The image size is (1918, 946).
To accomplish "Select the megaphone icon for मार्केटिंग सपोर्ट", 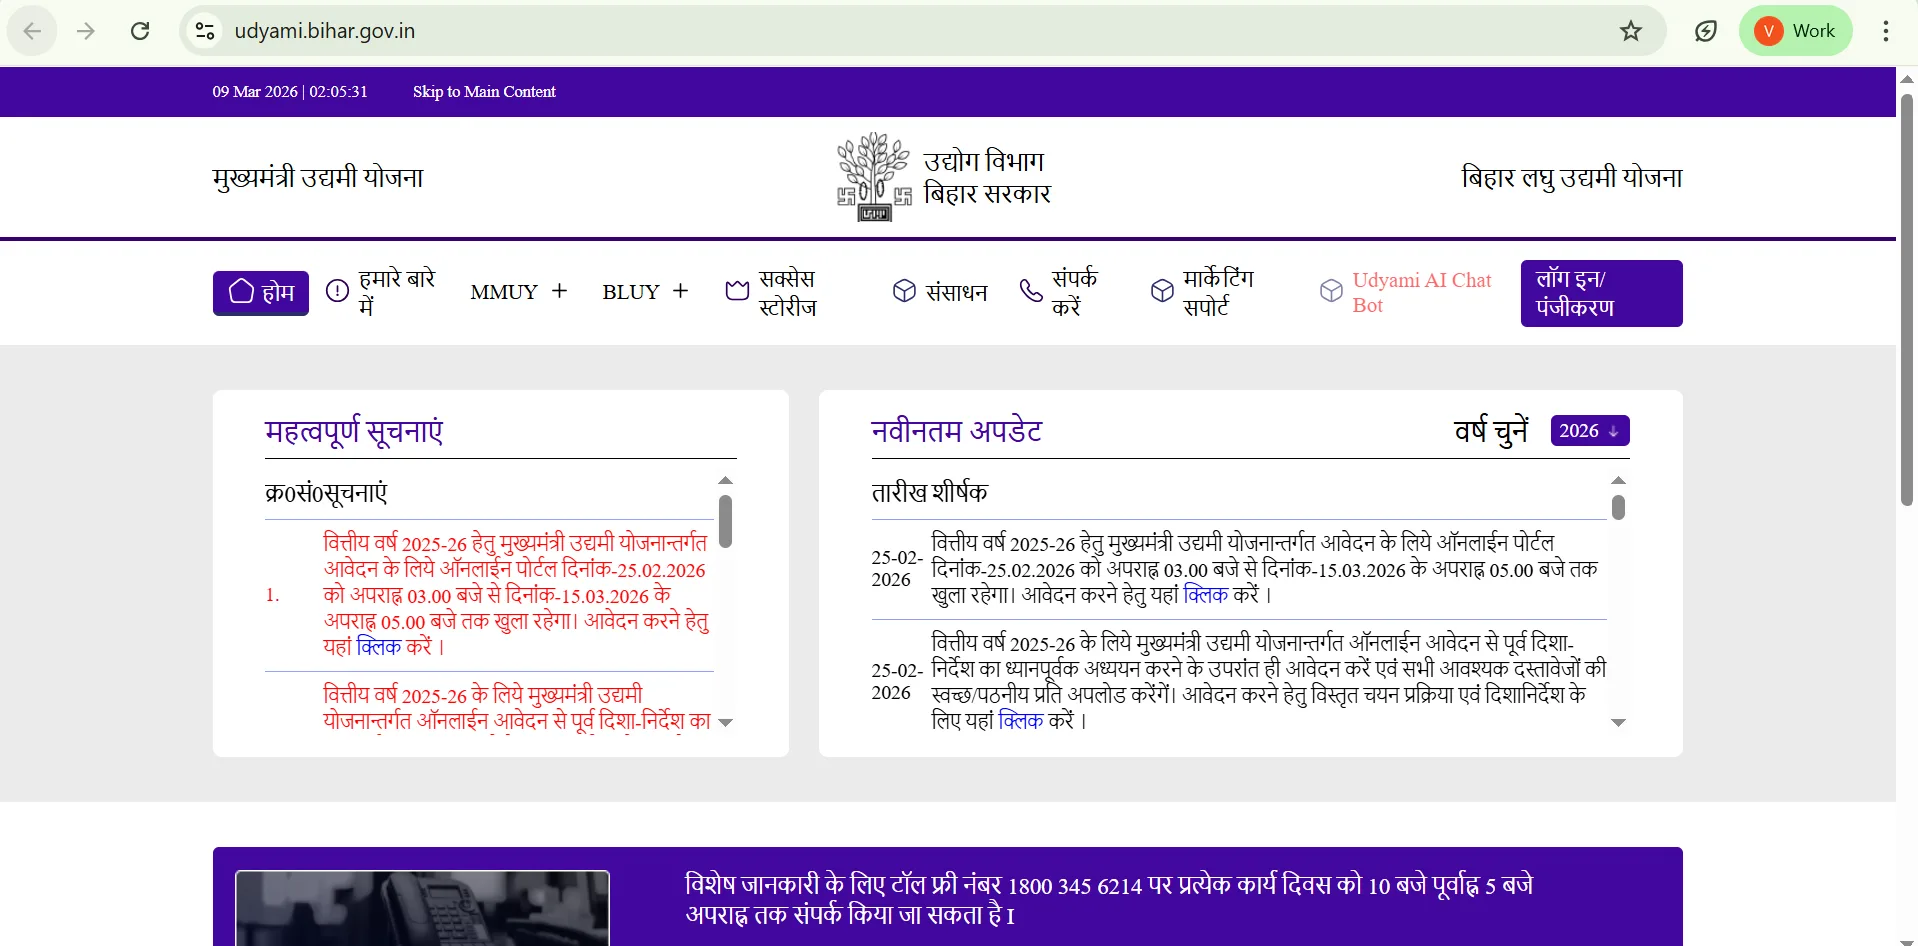I will (1161, 291).
